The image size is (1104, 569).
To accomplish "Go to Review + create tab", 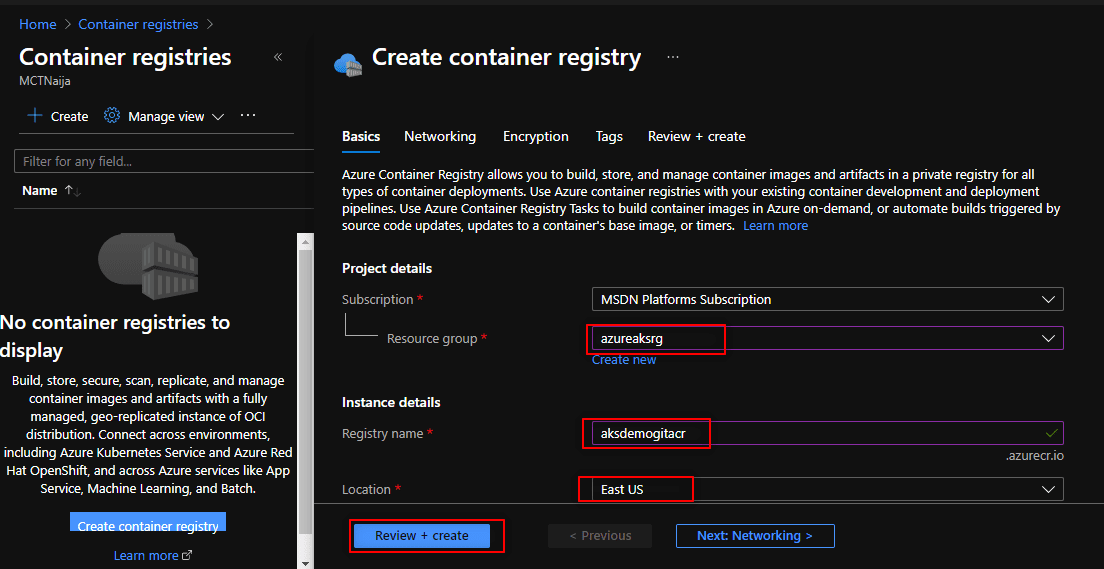I will 696,137.
